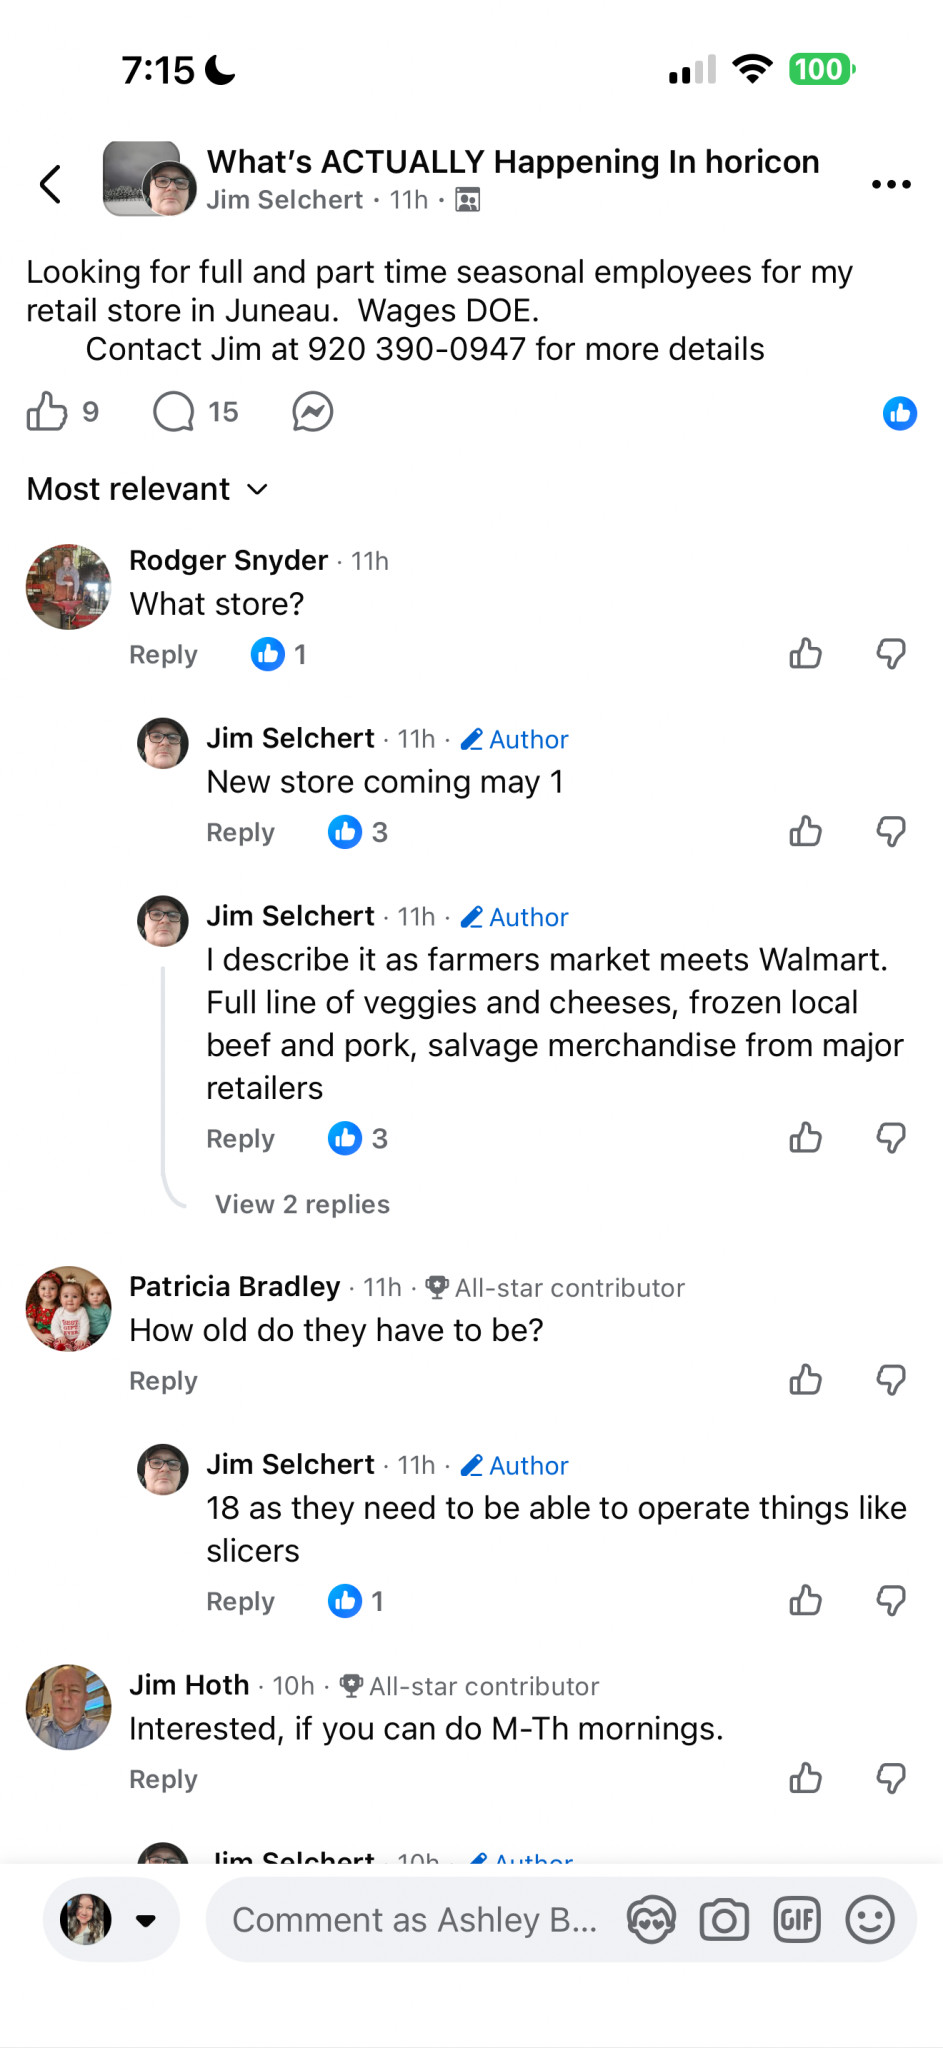Reply to Rodger Snyder's comment
The image size is (943, 2048).
coord(163,655)
